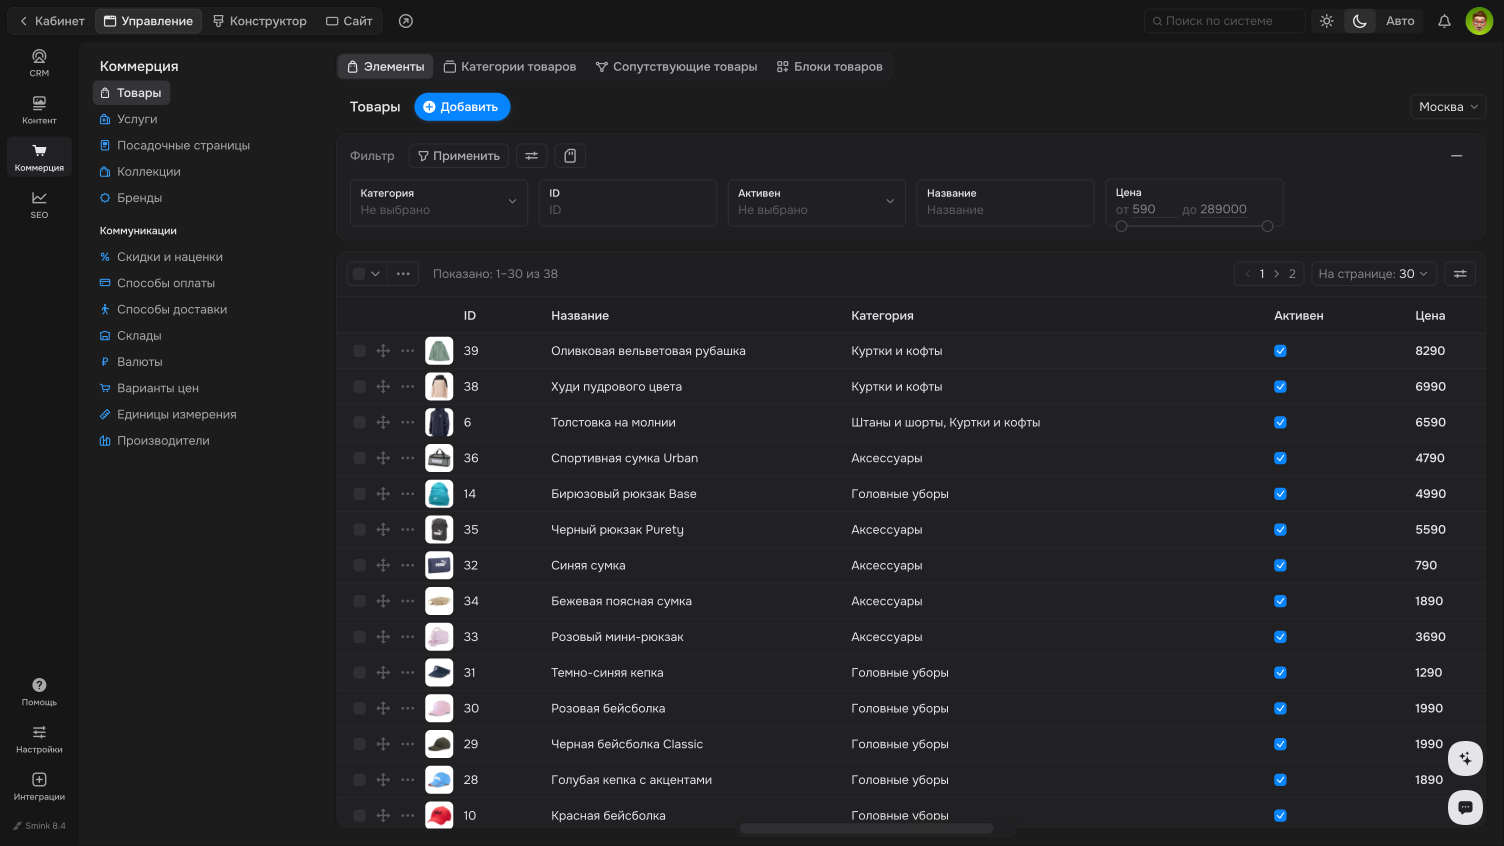
Task: Go to next page arrow
Action: tap(1276, 274)
